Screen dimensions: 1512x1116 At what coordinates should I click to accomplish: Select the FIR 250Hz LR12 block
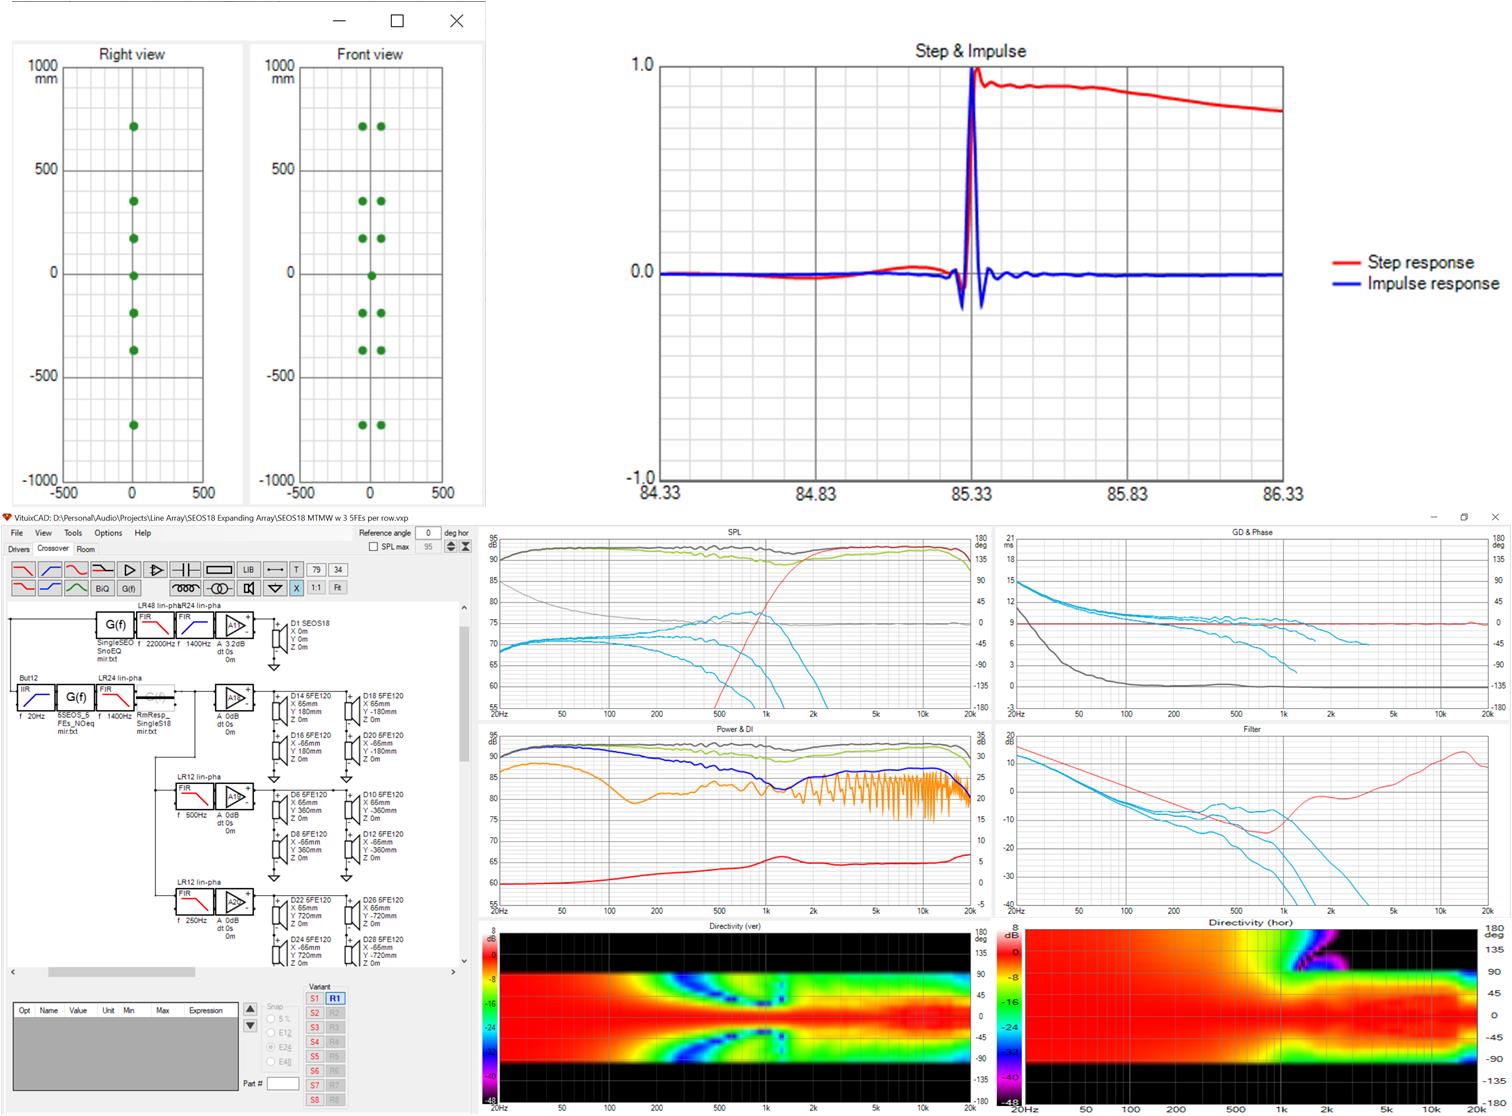click(x=195, y=901)
